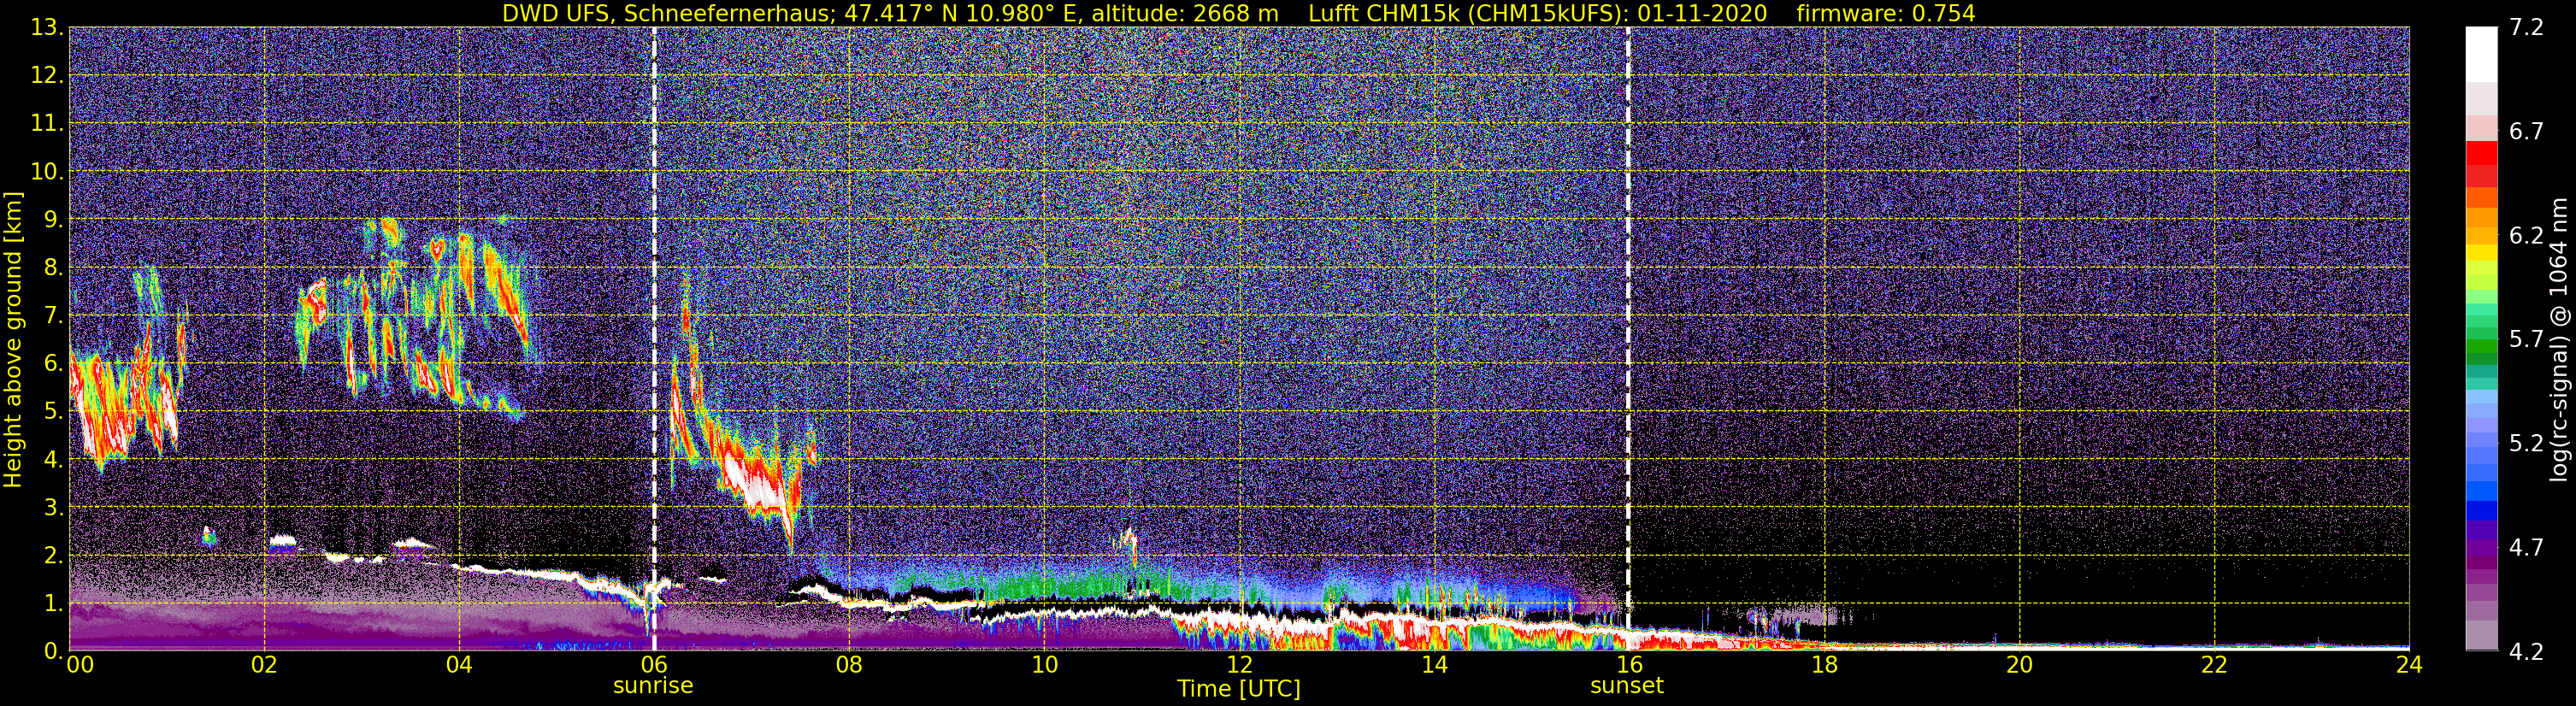Click the '7.' height tick label

tap(53, 316)
